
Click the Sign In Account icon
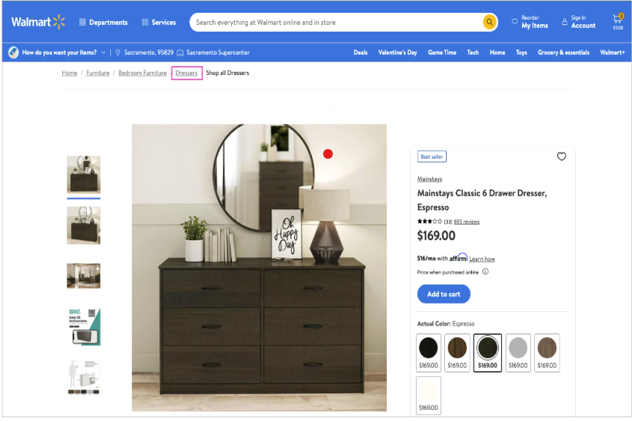click(564, 22)
